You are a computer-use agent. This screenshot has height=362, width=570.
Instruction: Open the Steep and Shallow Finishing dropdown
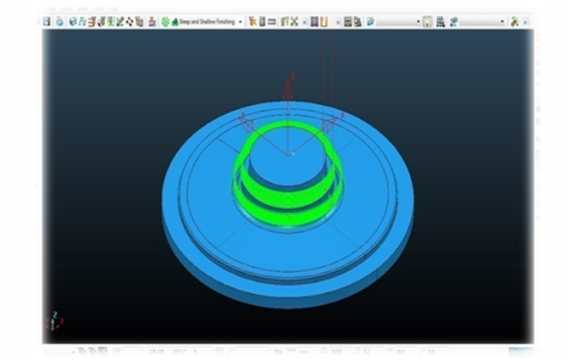click(x=240, y=22)
